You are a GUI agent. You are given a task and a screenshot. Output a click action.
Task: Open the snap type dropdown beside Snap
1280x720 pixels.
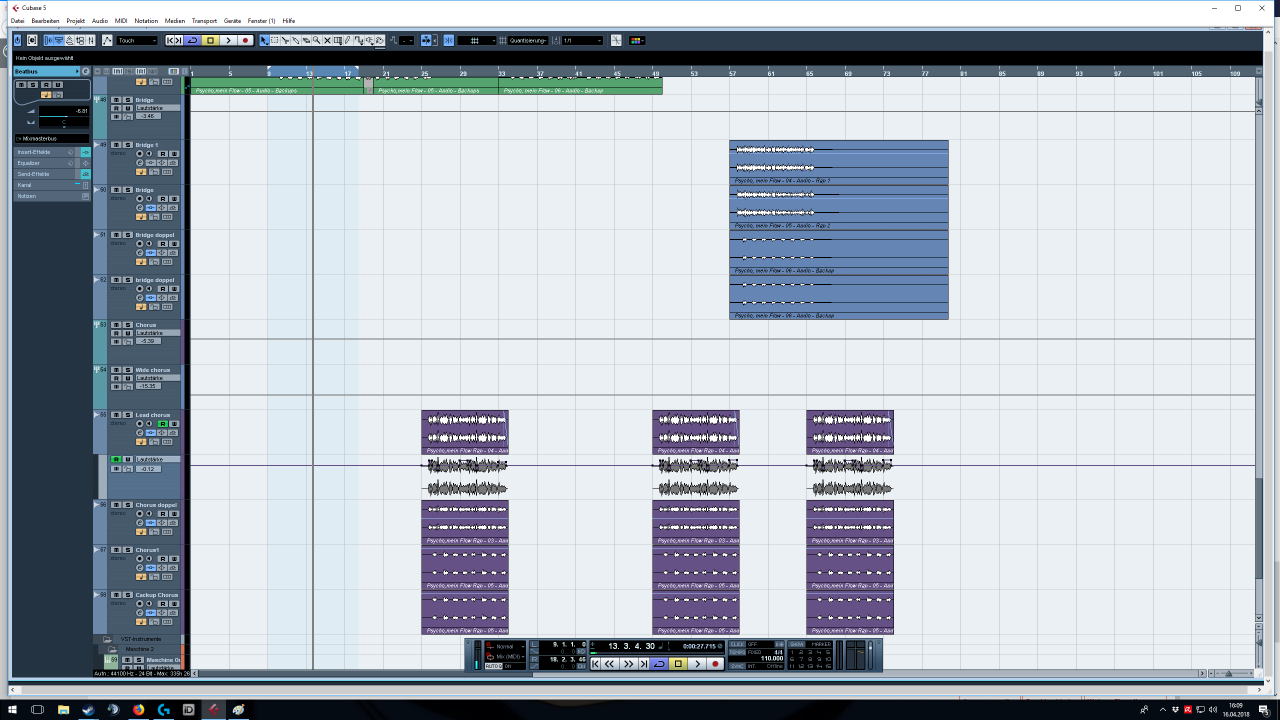(x=477, y=40)
